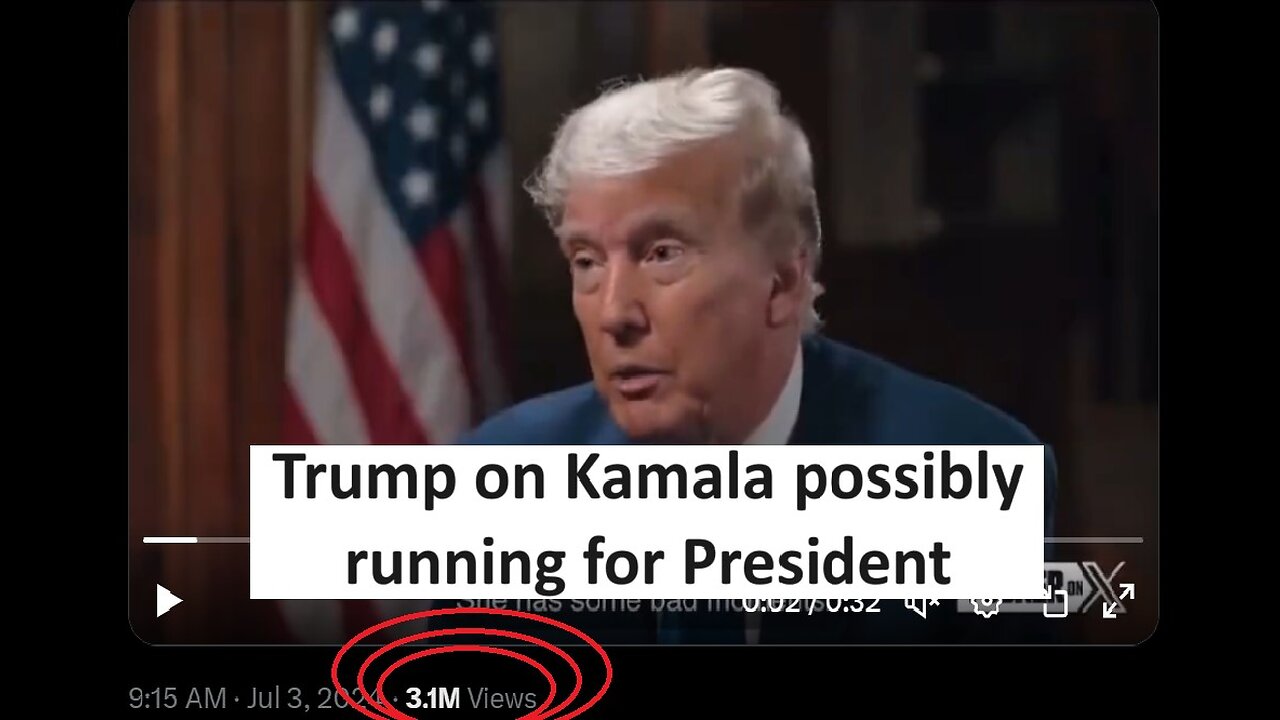This screenshot has width=1280, height=720.
Task: Click the 3.1M Views count
Action: tap(471, 698)
